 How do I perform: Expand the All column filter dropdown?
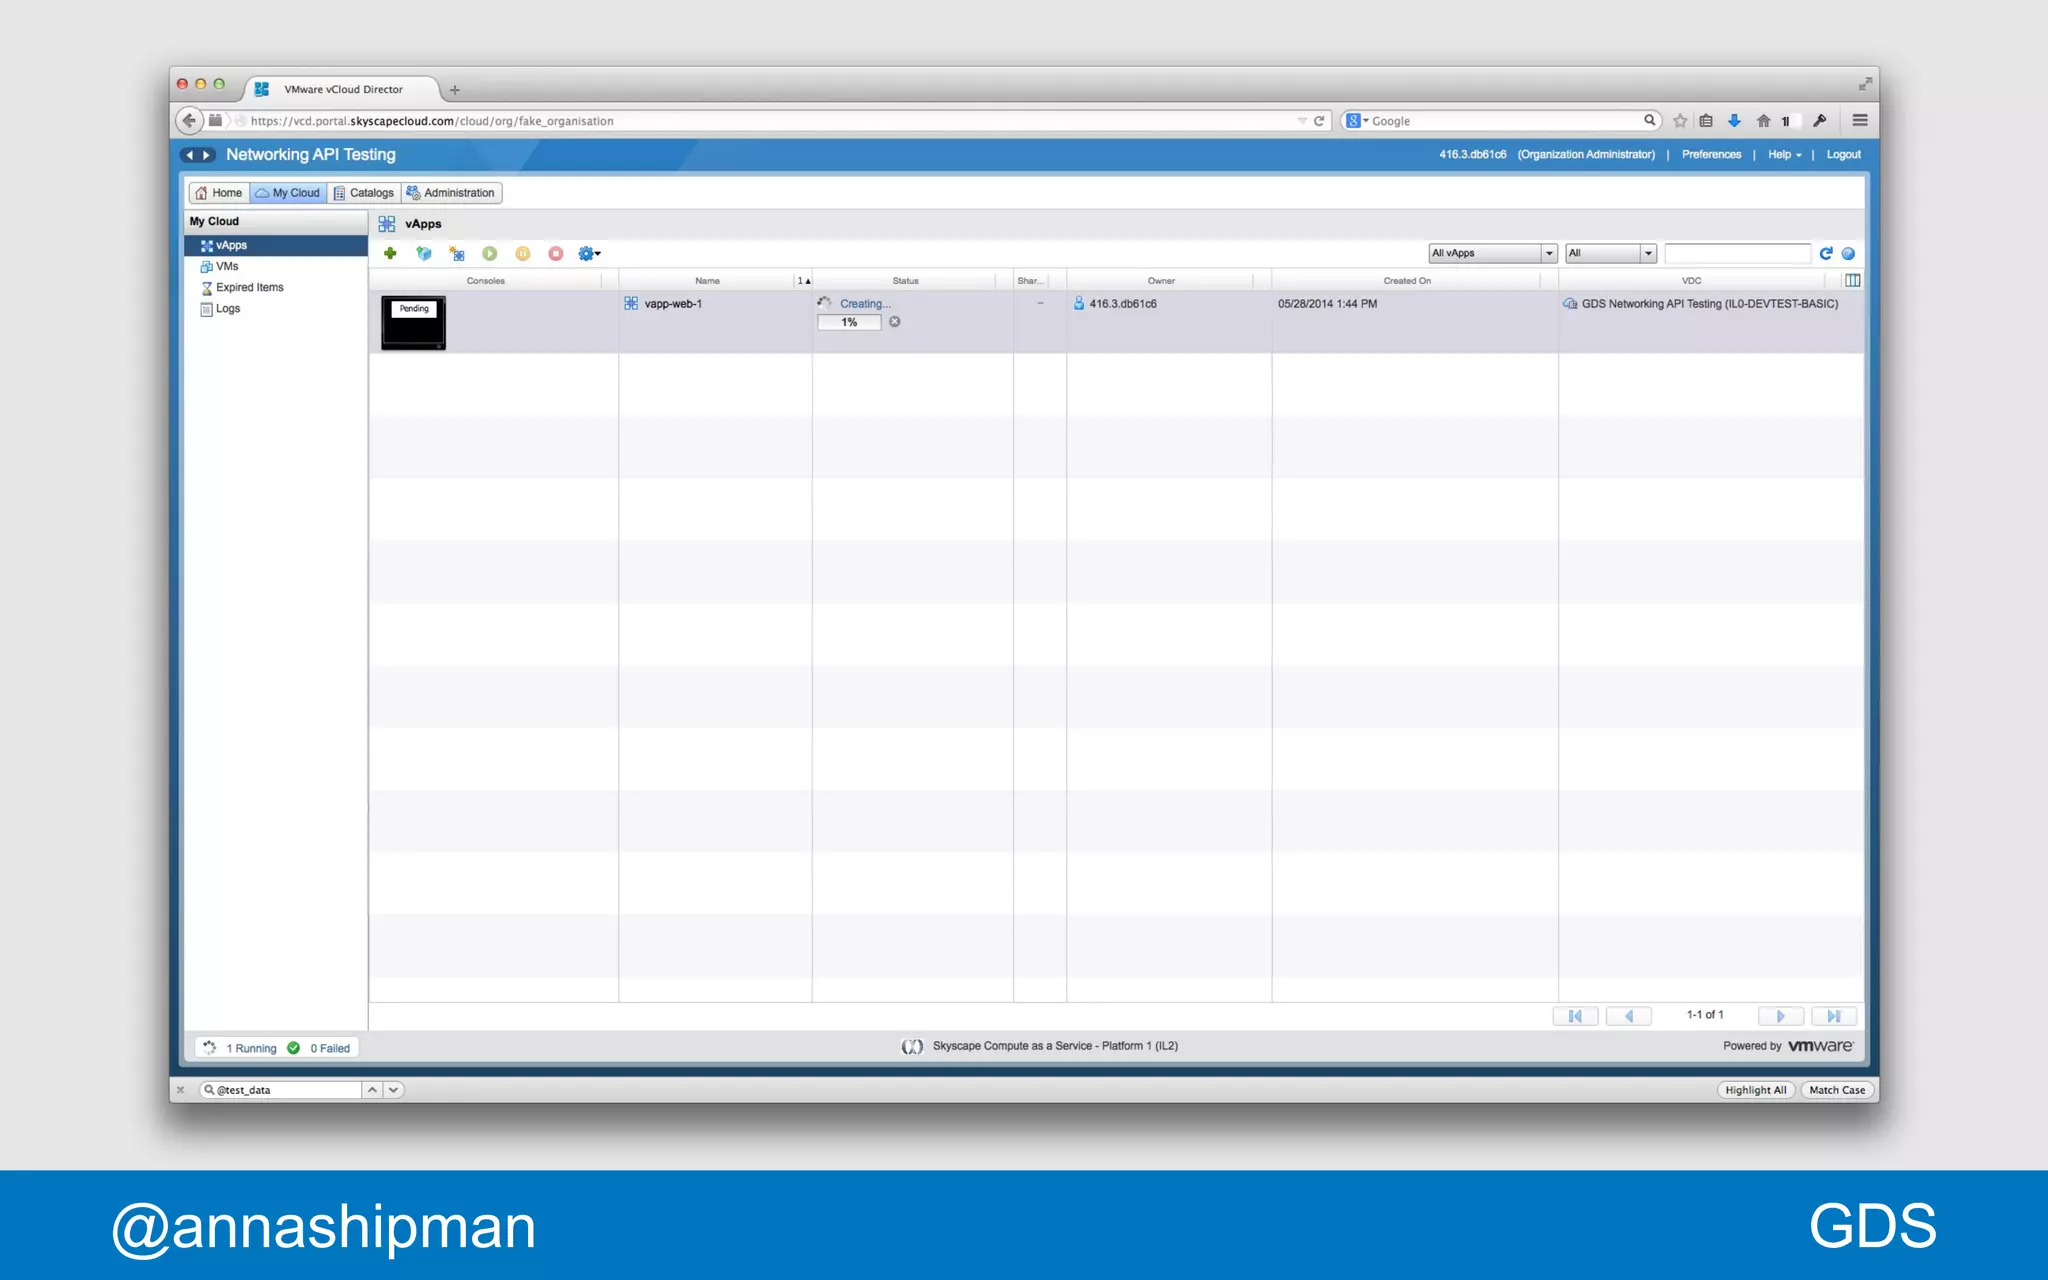(1648, 254)
